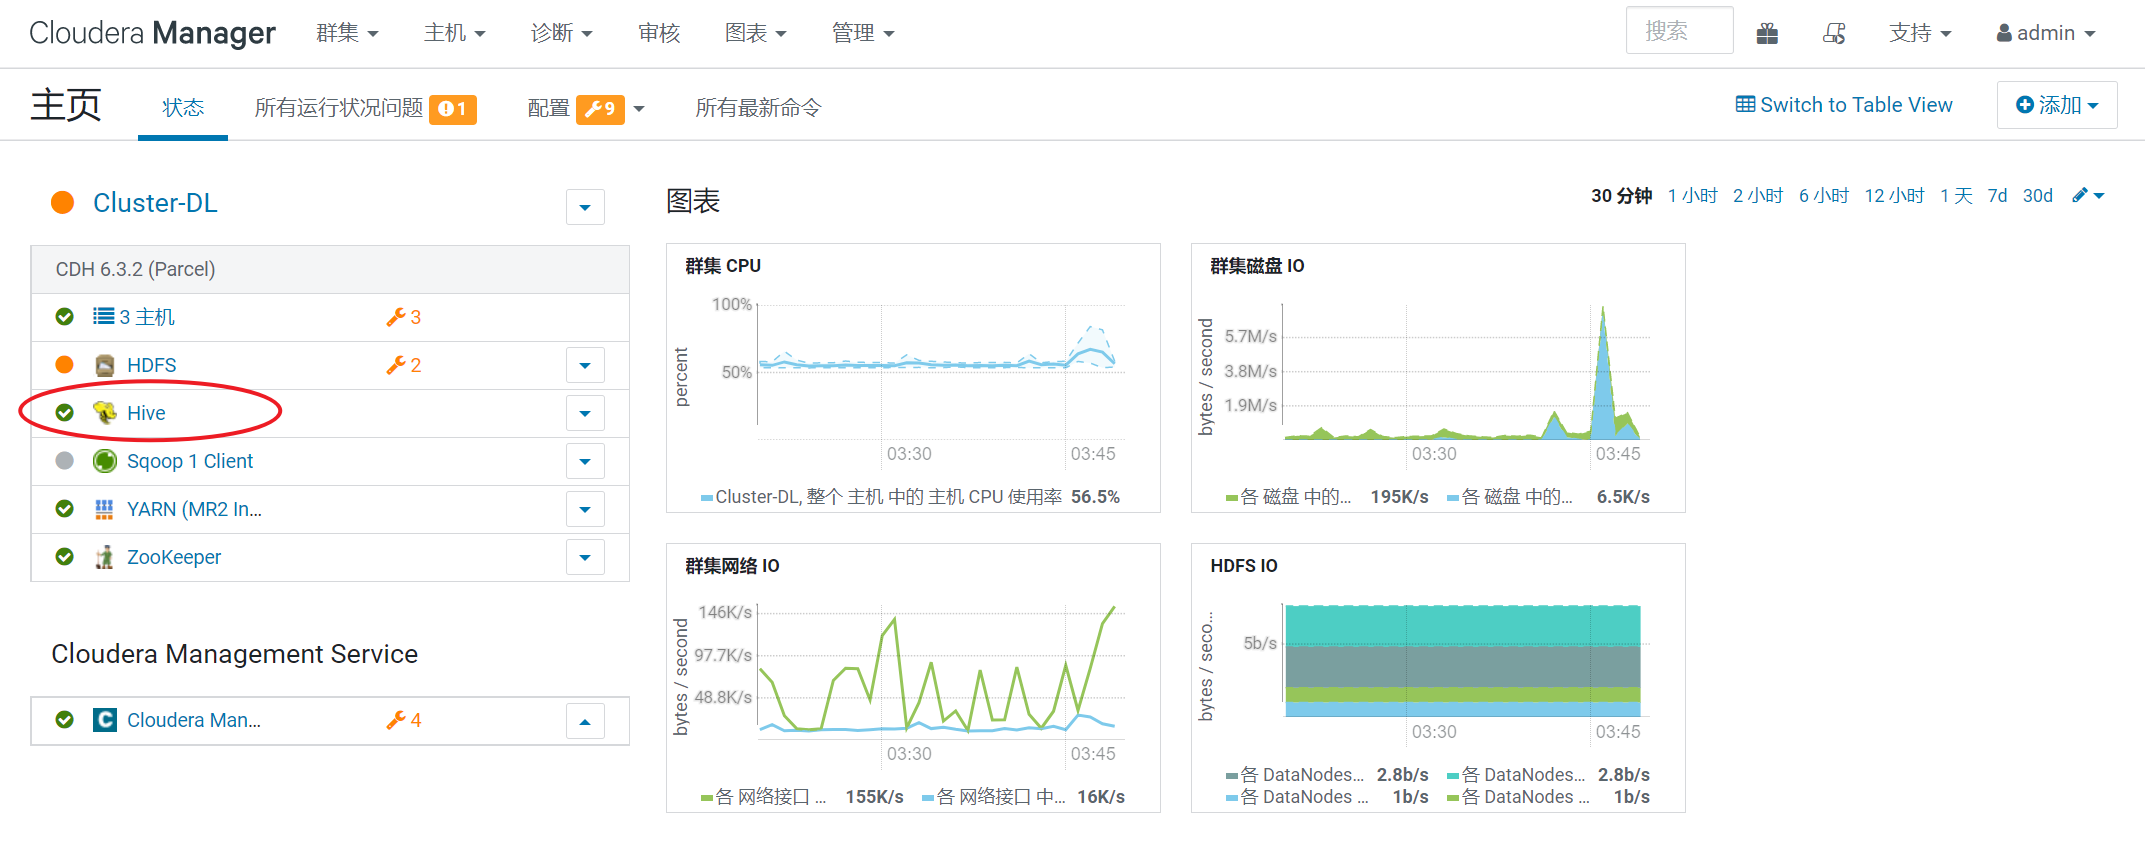Open the running commands icon in header
The image size is (2145, 866).
click(1834, 33)
